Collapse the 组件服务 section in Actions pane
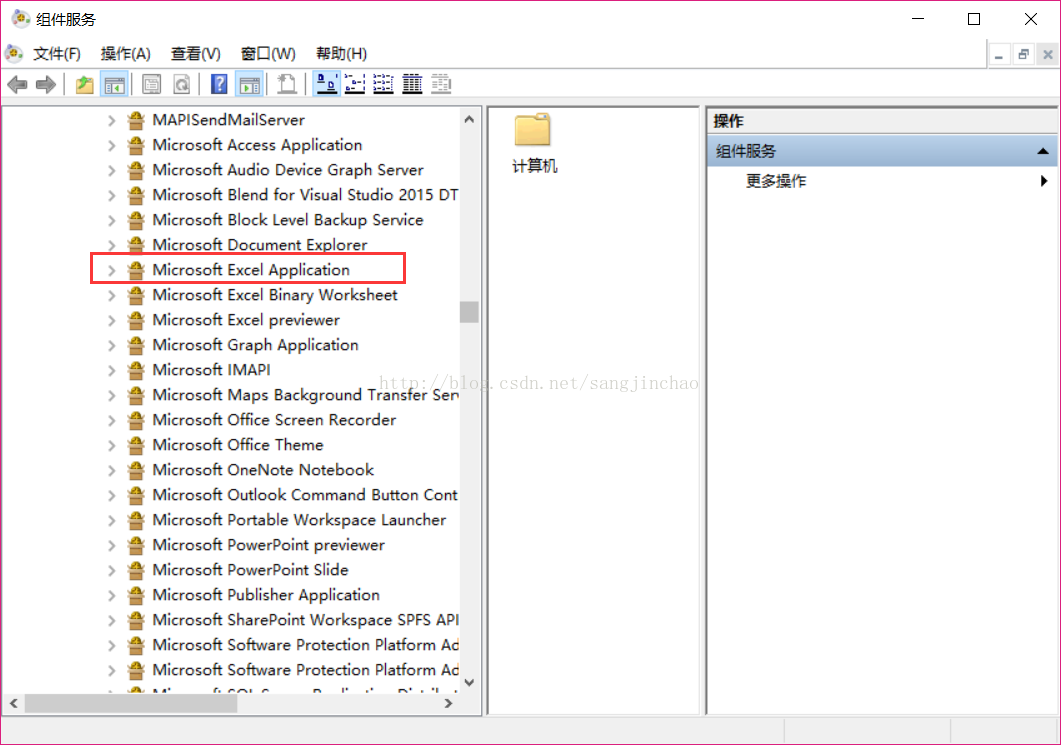Viewport: 1061px width, 745px height. click(x=1044, y=150)
